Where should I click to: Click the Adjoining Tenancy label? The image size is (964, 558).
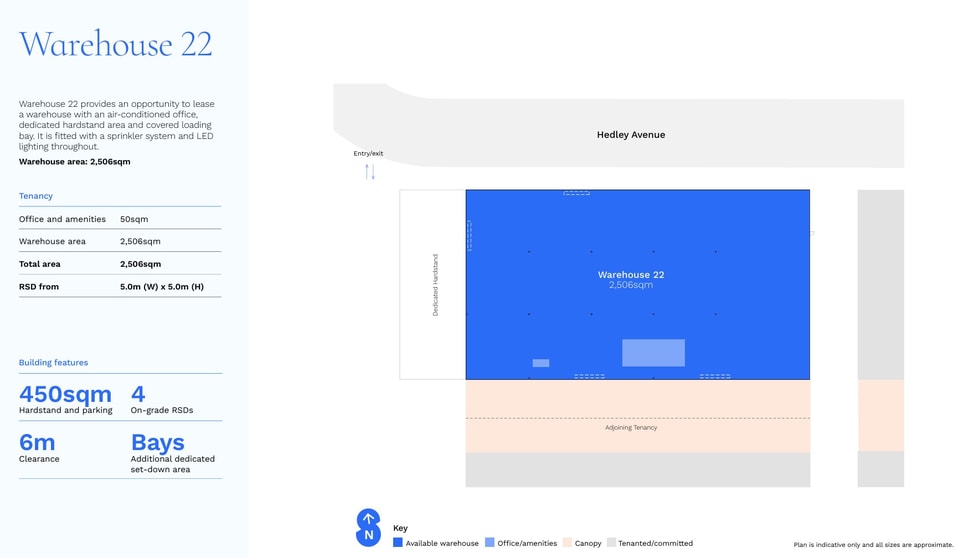click(631, 427)
